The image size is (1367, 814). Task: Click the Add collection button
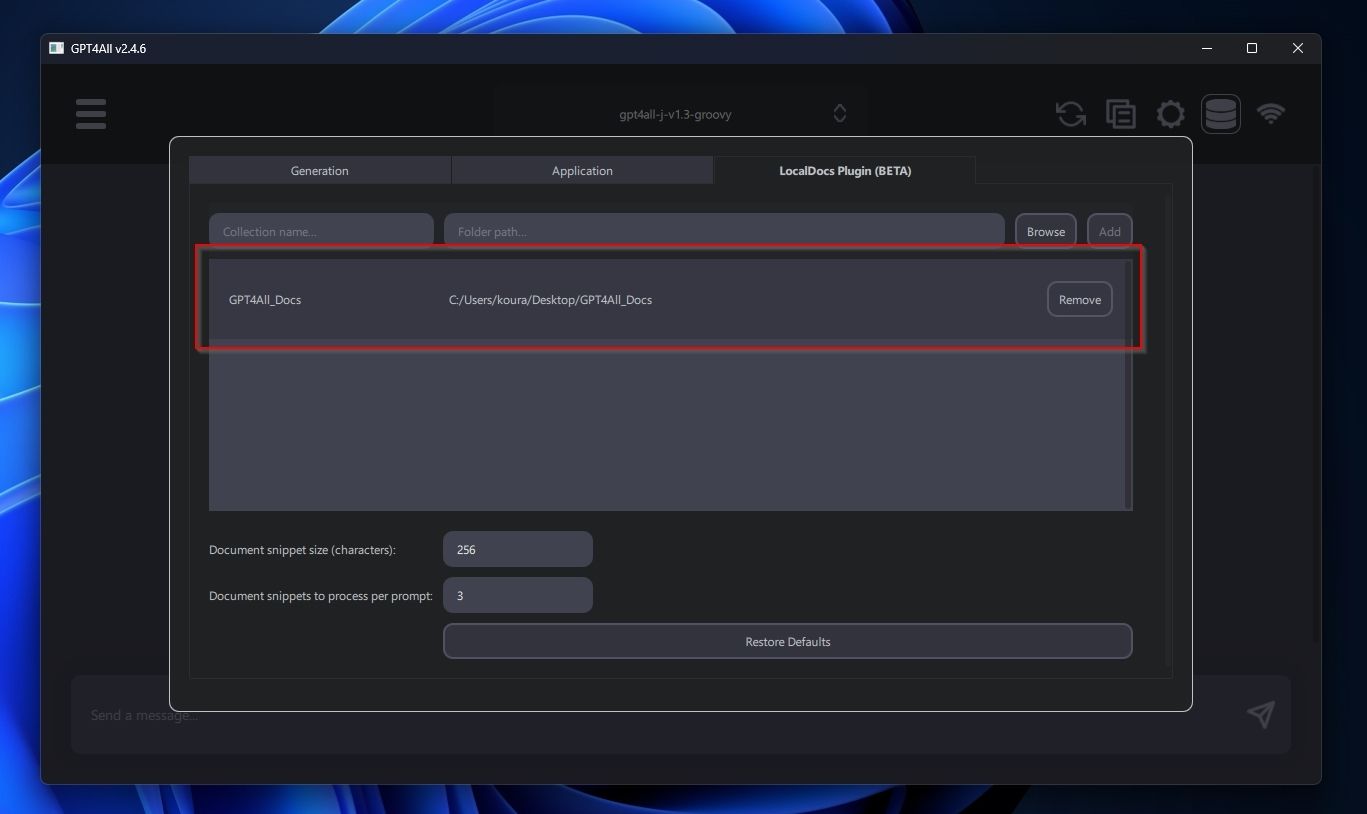[x=1109, y=231]
